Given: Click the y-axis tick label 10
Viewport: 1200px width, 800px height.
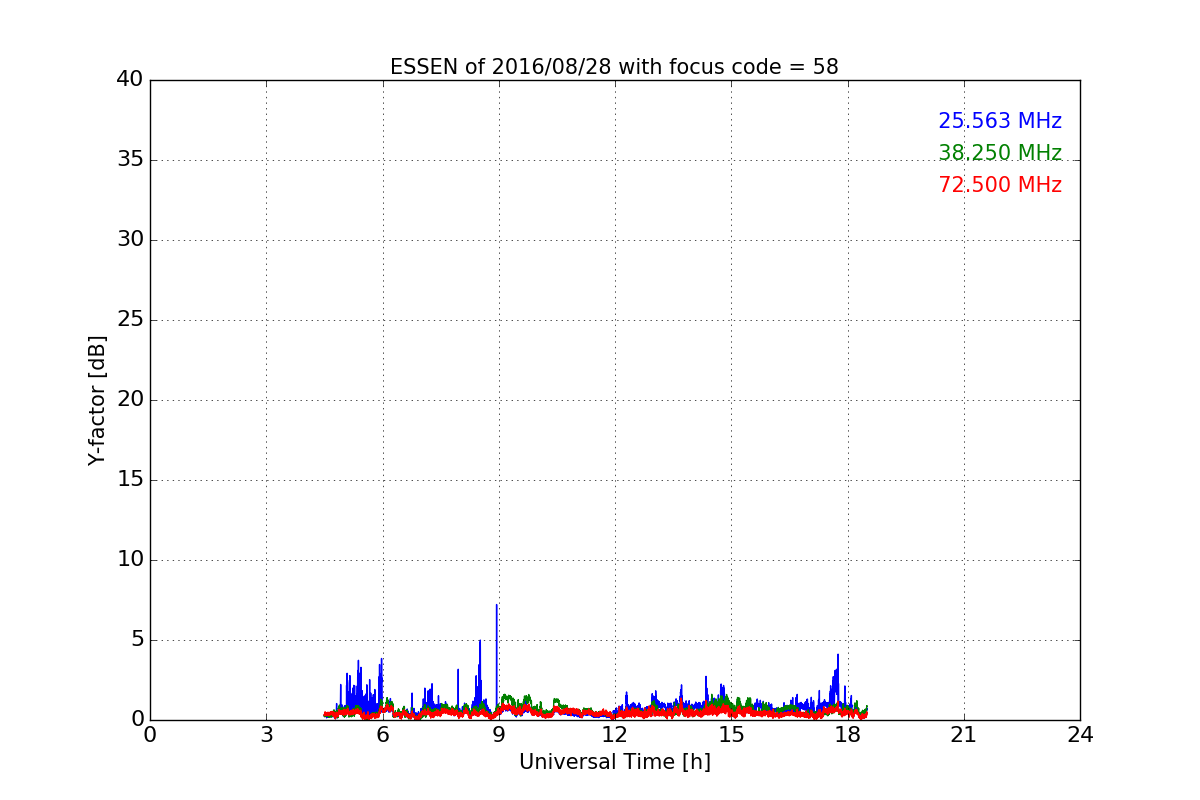Looking at the screenshot, I should coord(130,560).
